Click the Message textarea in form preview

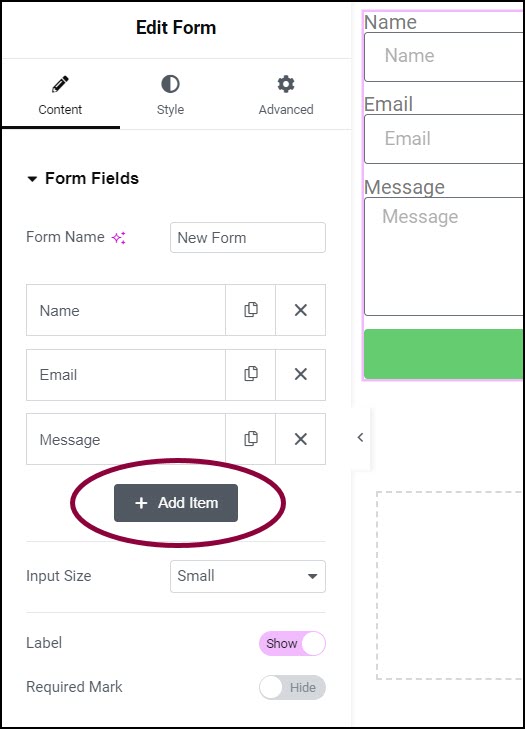click(444, 256)
